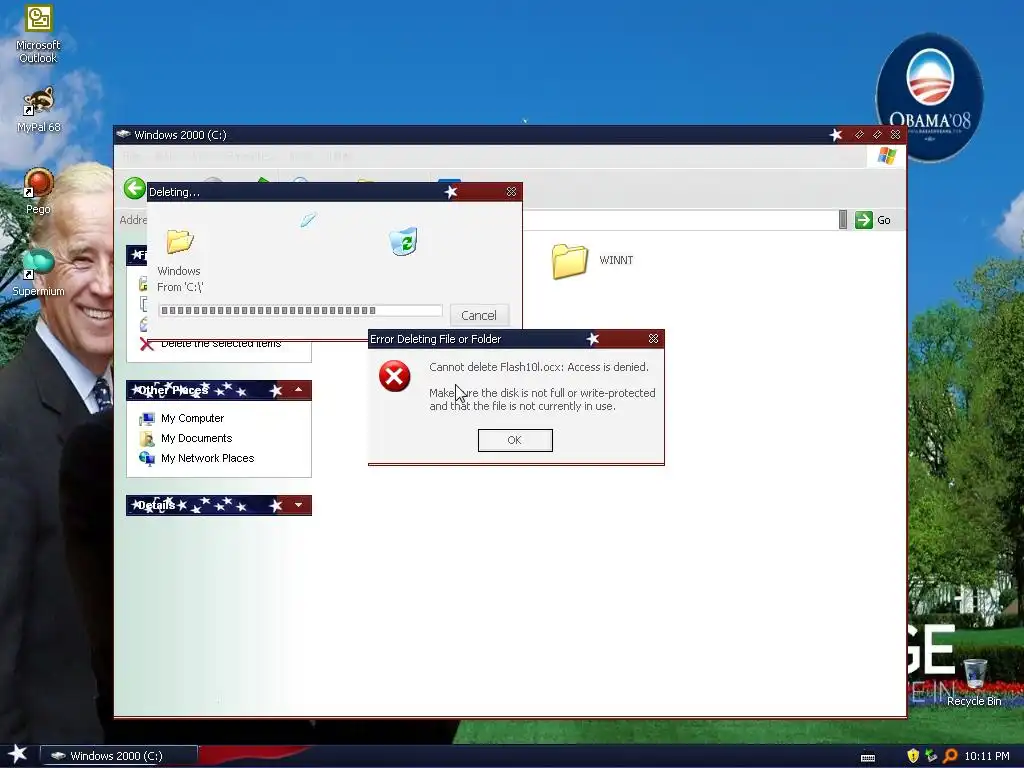The height and width of the screenshot is (768, 1024).
Task: Click the keyboard icon in system tray
Action: click(x=868, y=758)
